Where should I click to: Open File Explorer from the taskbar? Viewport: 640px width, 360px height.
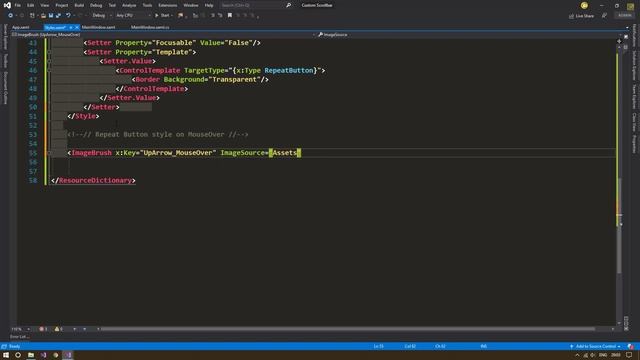click(x=31, y=355)
